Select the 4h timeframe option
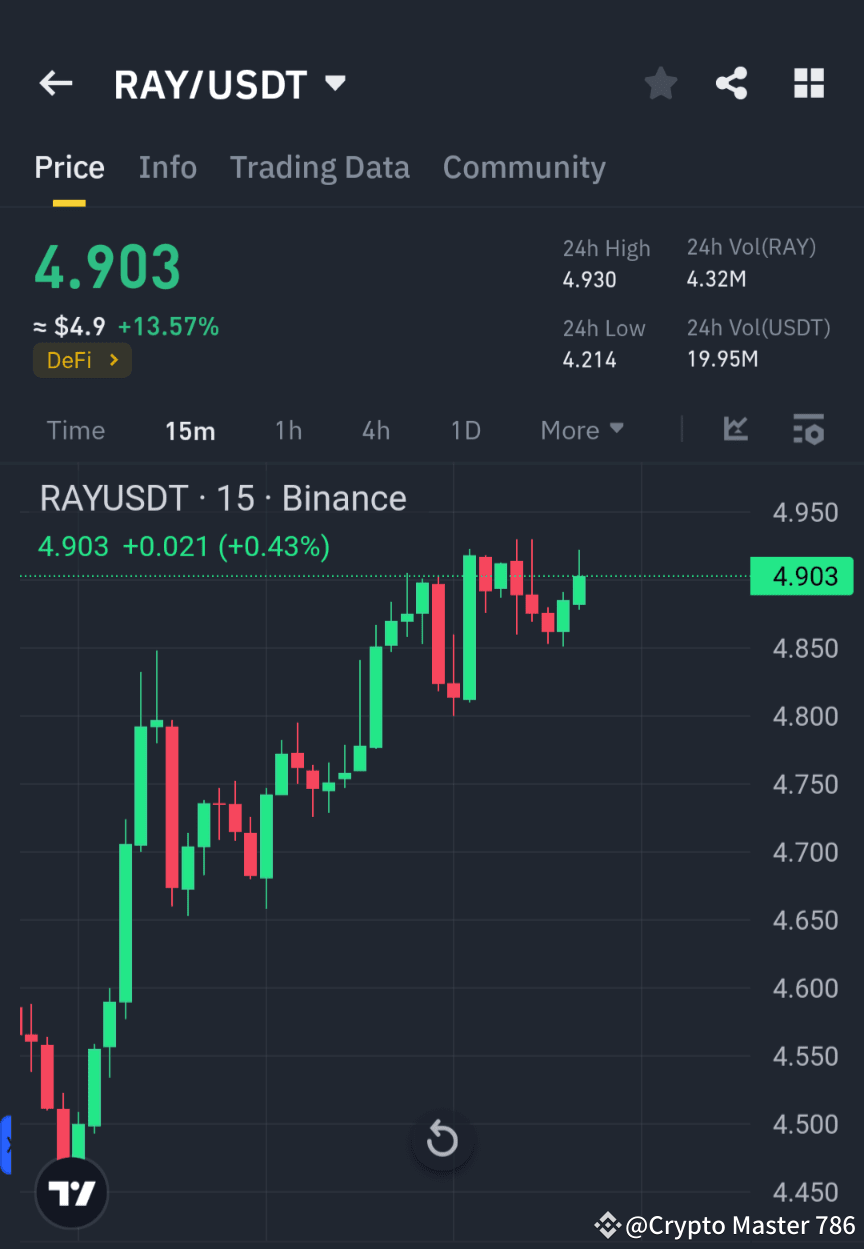Image resolution: width=864 pixels, height=1249 pixels. point(375,430)
